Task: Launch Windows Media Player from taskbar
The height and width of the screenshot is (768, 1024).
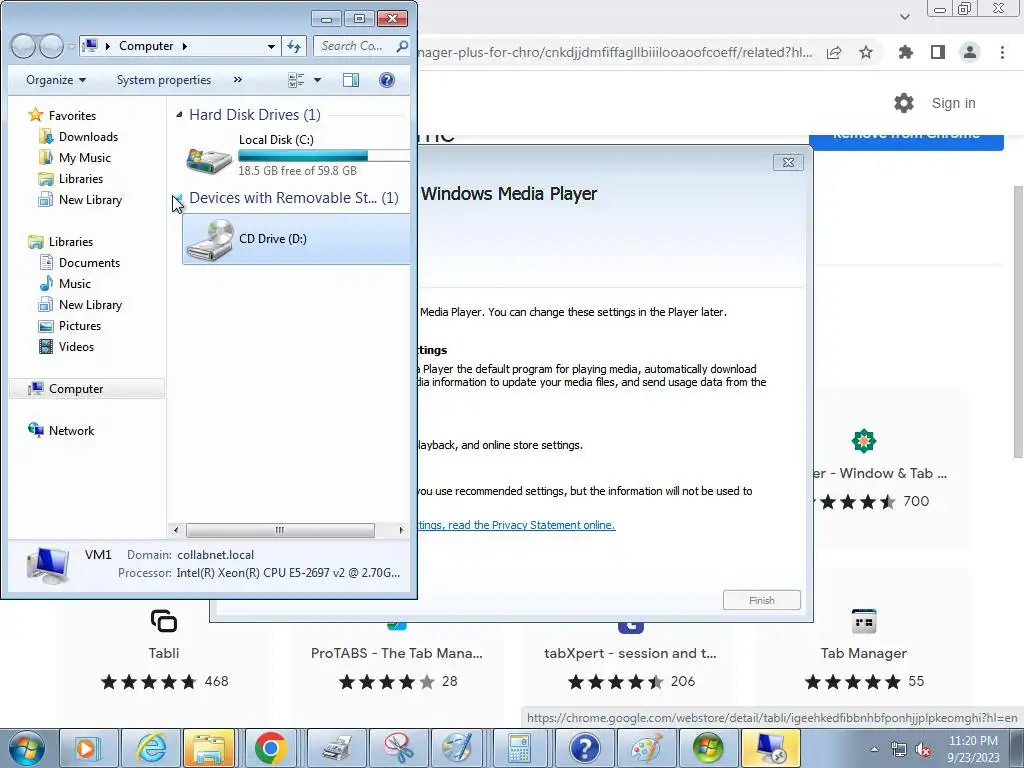Action: tap(87, 748)
